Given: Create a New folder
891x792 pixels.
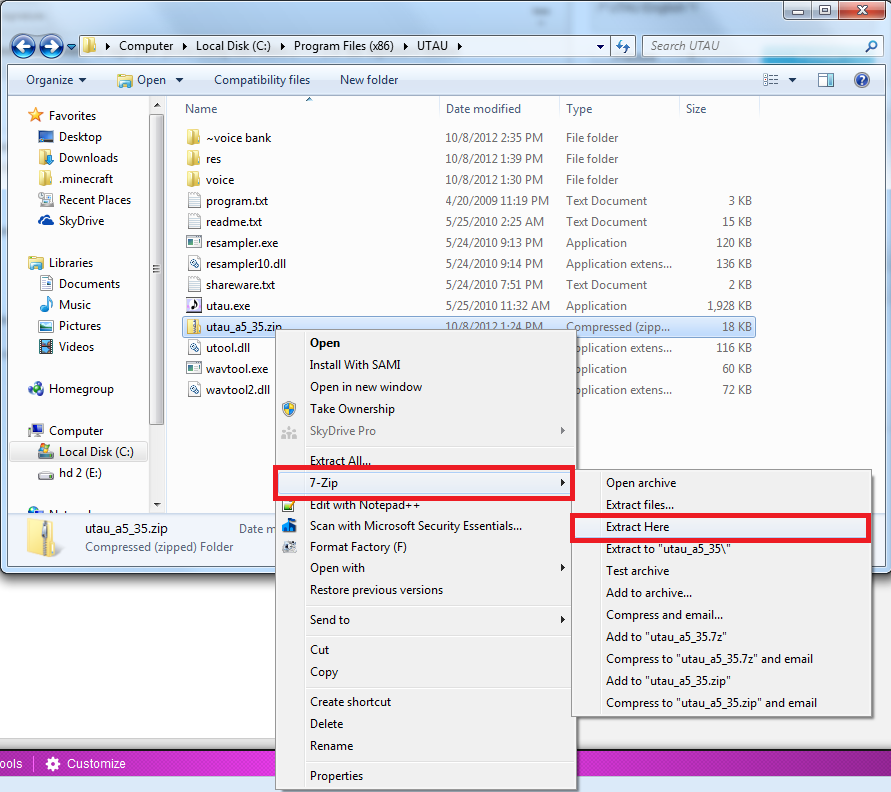Looking at the screenshot, I should coord(369,80).
